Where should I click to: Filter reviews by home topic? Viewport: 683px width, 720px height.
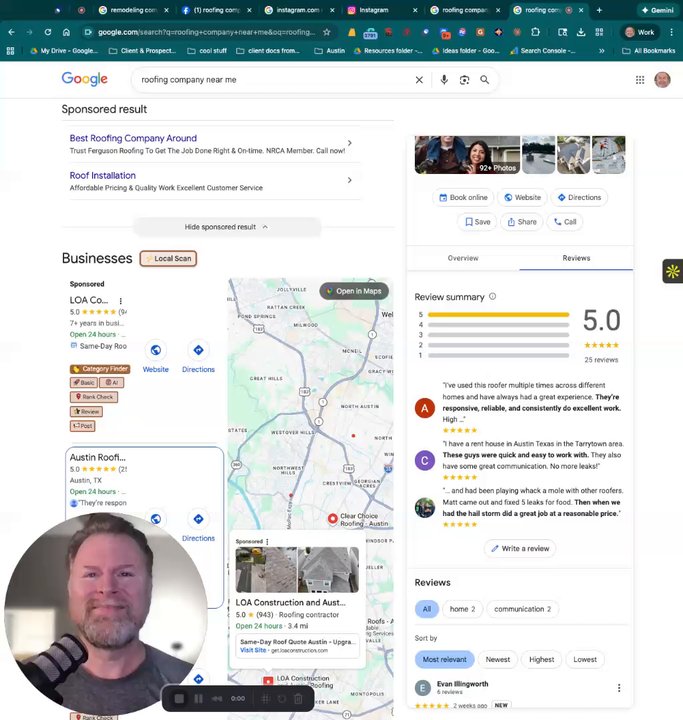pyautogui.click(x=463, y=609)
